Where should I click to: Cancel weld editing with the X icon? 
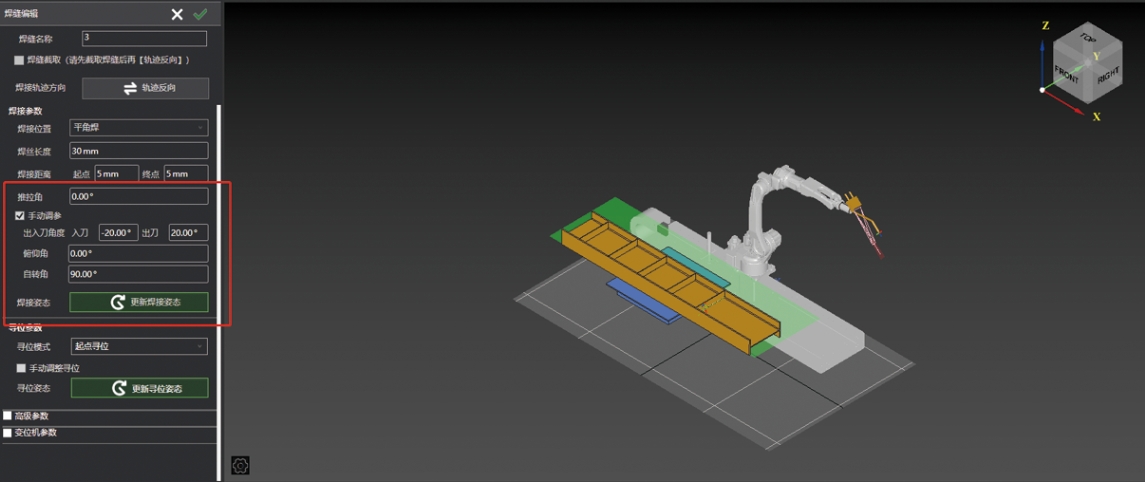tap(177, 14)
